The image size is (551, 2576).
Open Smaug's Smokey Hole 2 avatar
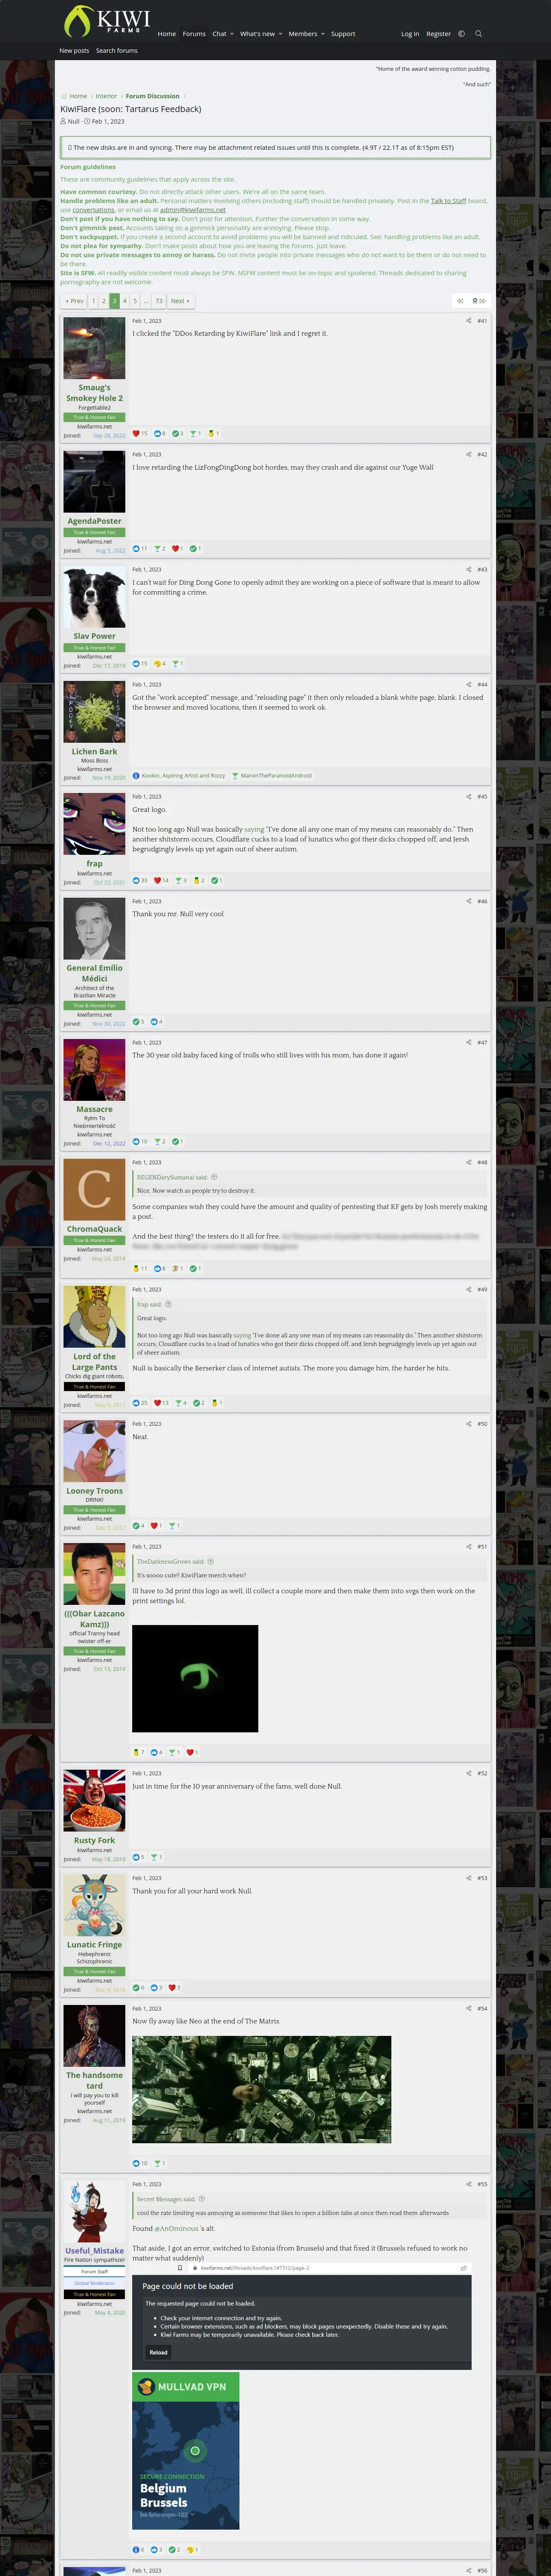click(x=94, y=348)
